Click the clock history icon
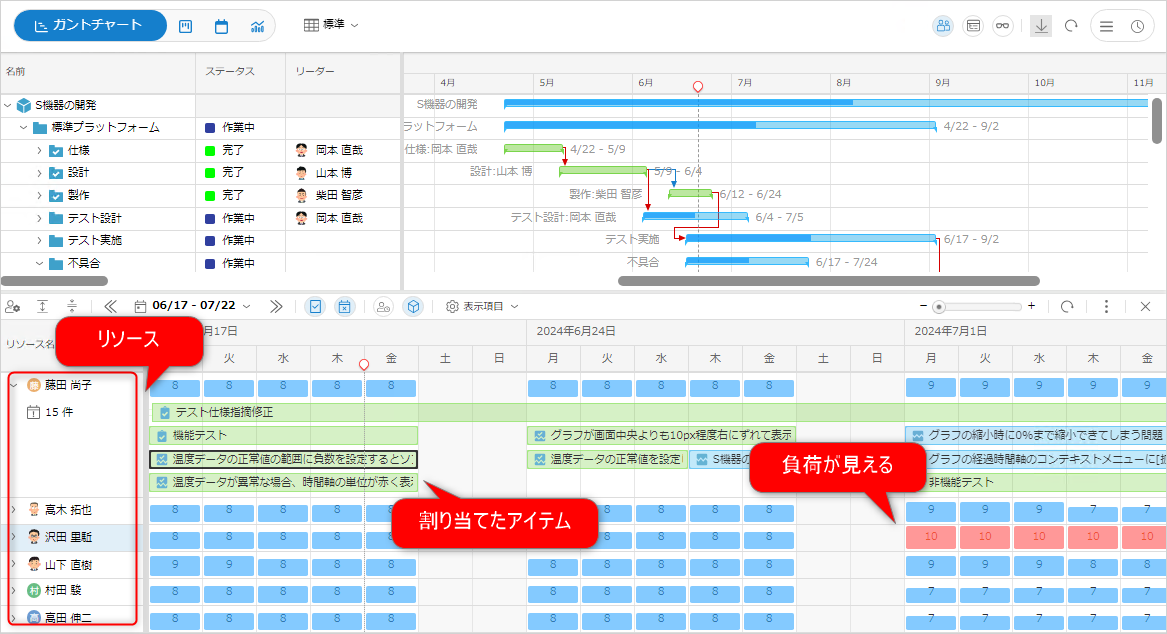 pyautogui.click(x=1138, y=26)
